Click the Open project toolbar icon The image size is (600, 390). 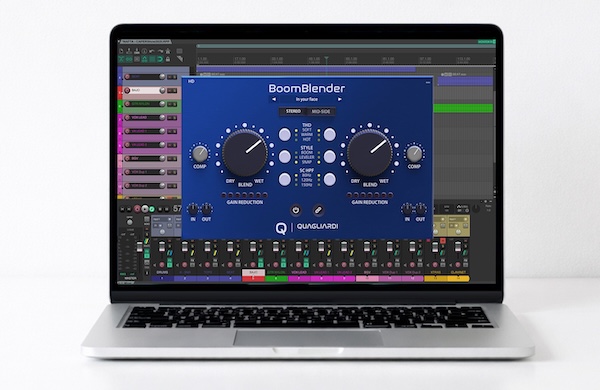click(129, 51)
